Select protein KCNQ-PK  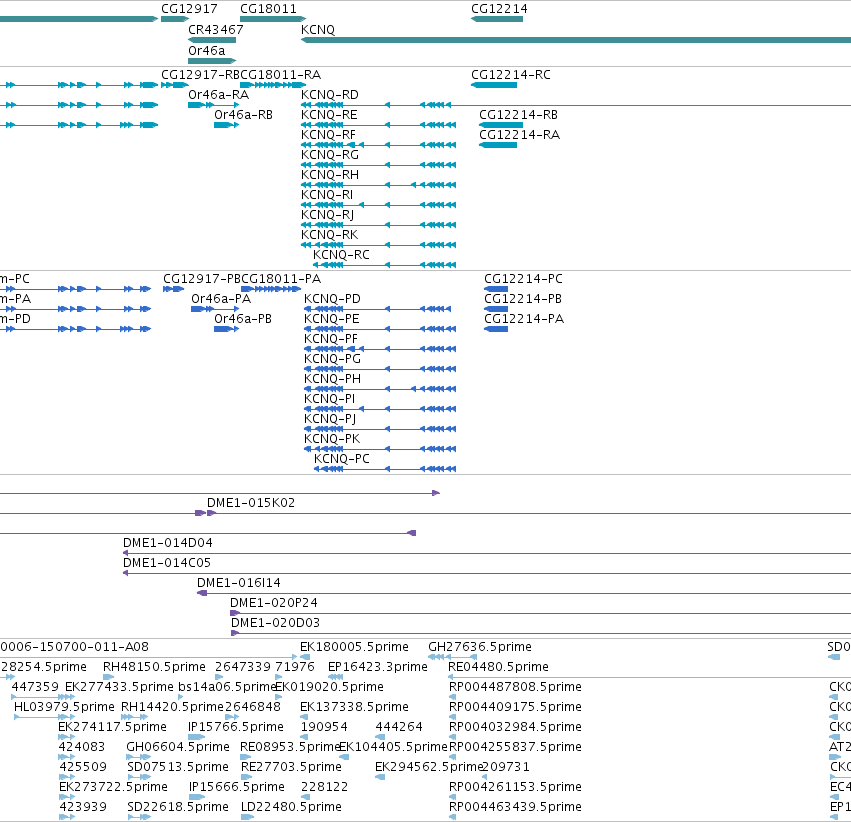click(x=380, y=449)
